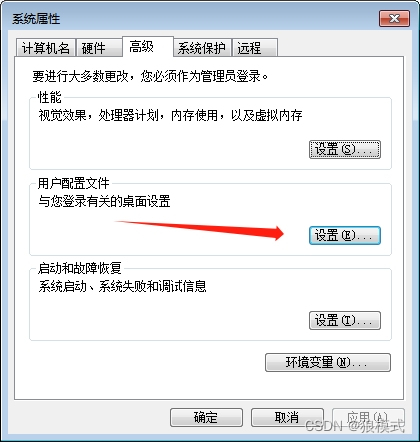Go to the 系统保护 tab

click(x=202, y=48)
